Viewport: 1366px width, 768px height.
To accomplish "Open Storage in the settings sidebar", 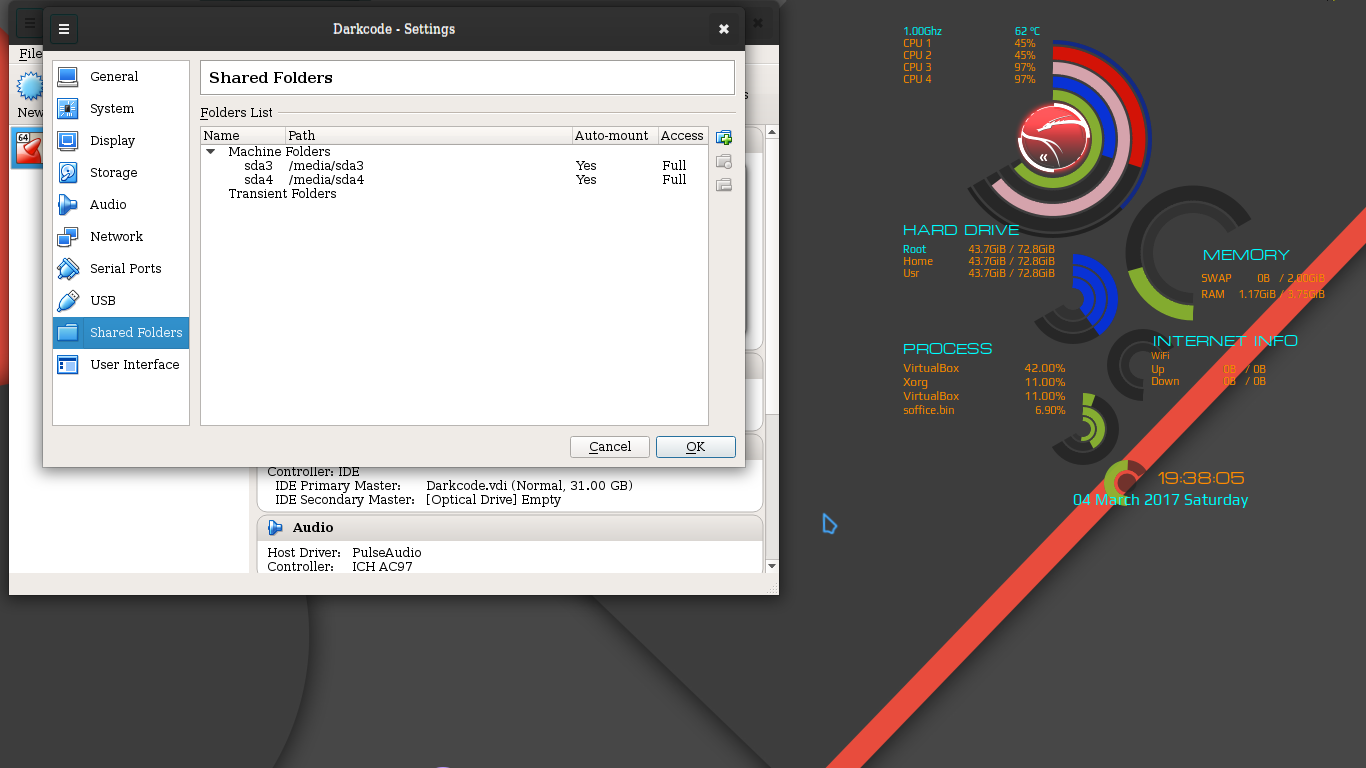I will 121,173.
